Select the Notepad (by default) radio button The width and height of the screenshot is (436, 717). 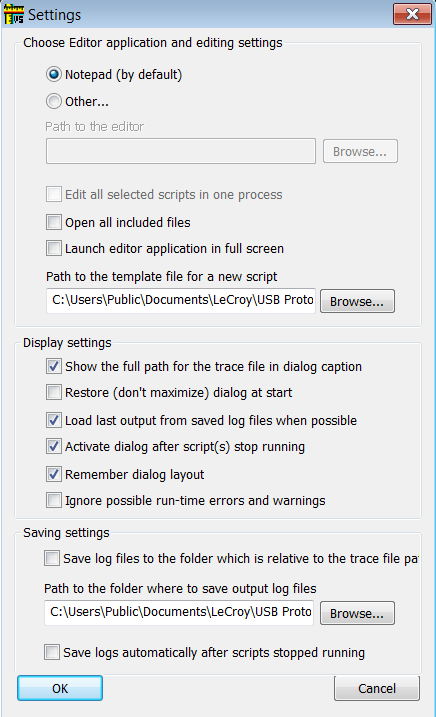(x=54, y=74)
